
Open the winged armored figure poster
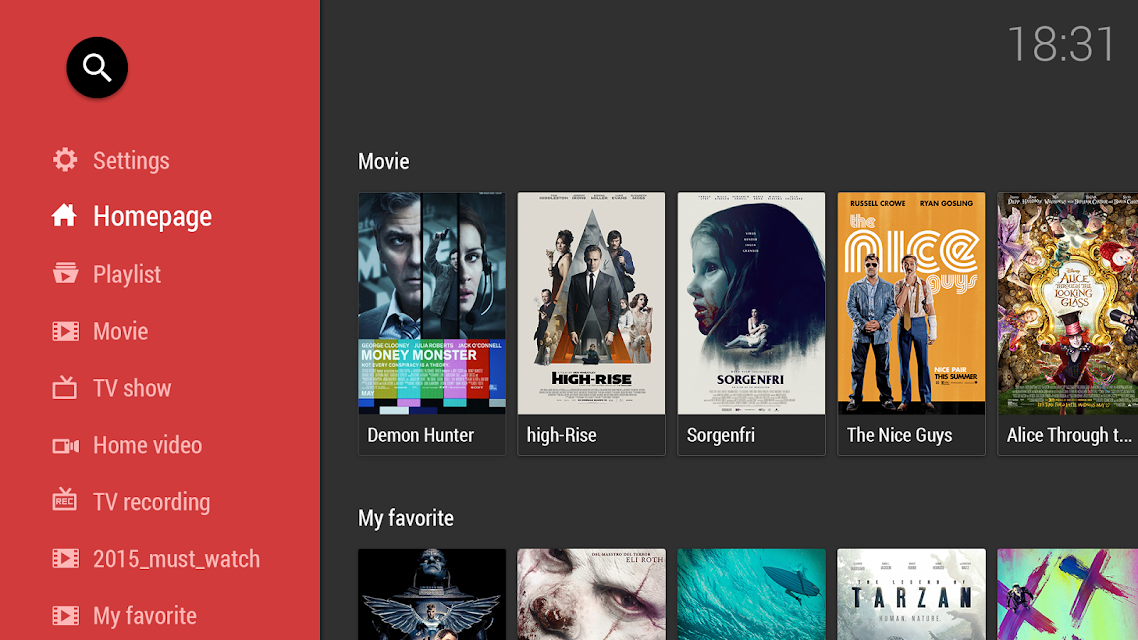[432, 594]
